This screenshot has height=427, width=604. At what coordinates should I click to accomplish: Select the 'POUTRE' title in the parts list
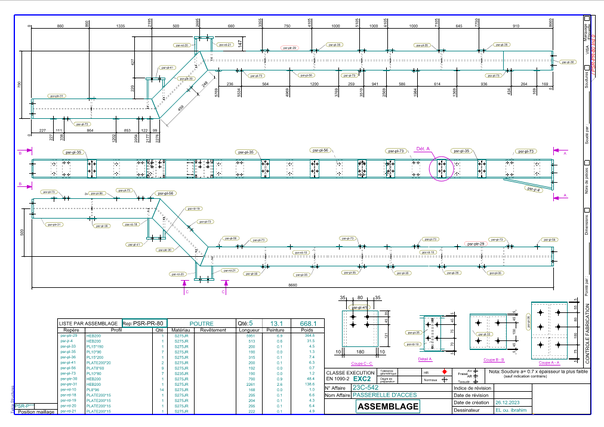201,324
